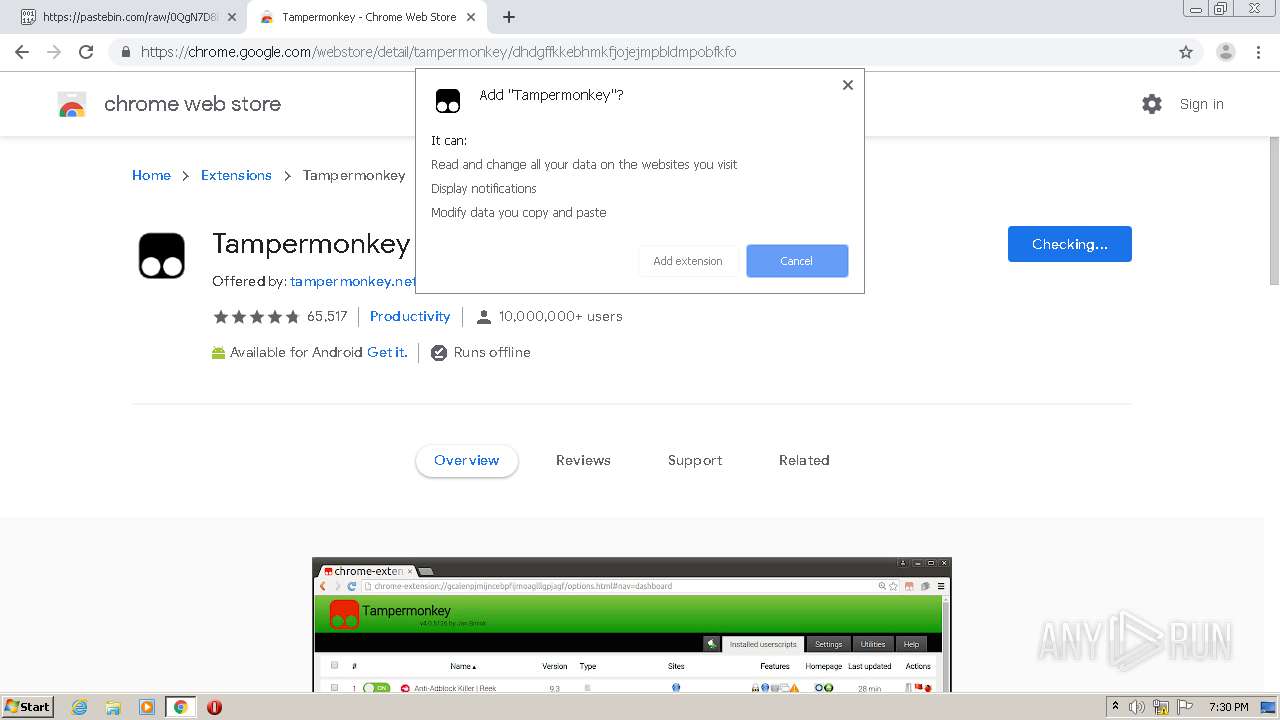Open the 65,517 ratings count
This screenshot has height=720, width=1280.
click(x=327, y=316)
